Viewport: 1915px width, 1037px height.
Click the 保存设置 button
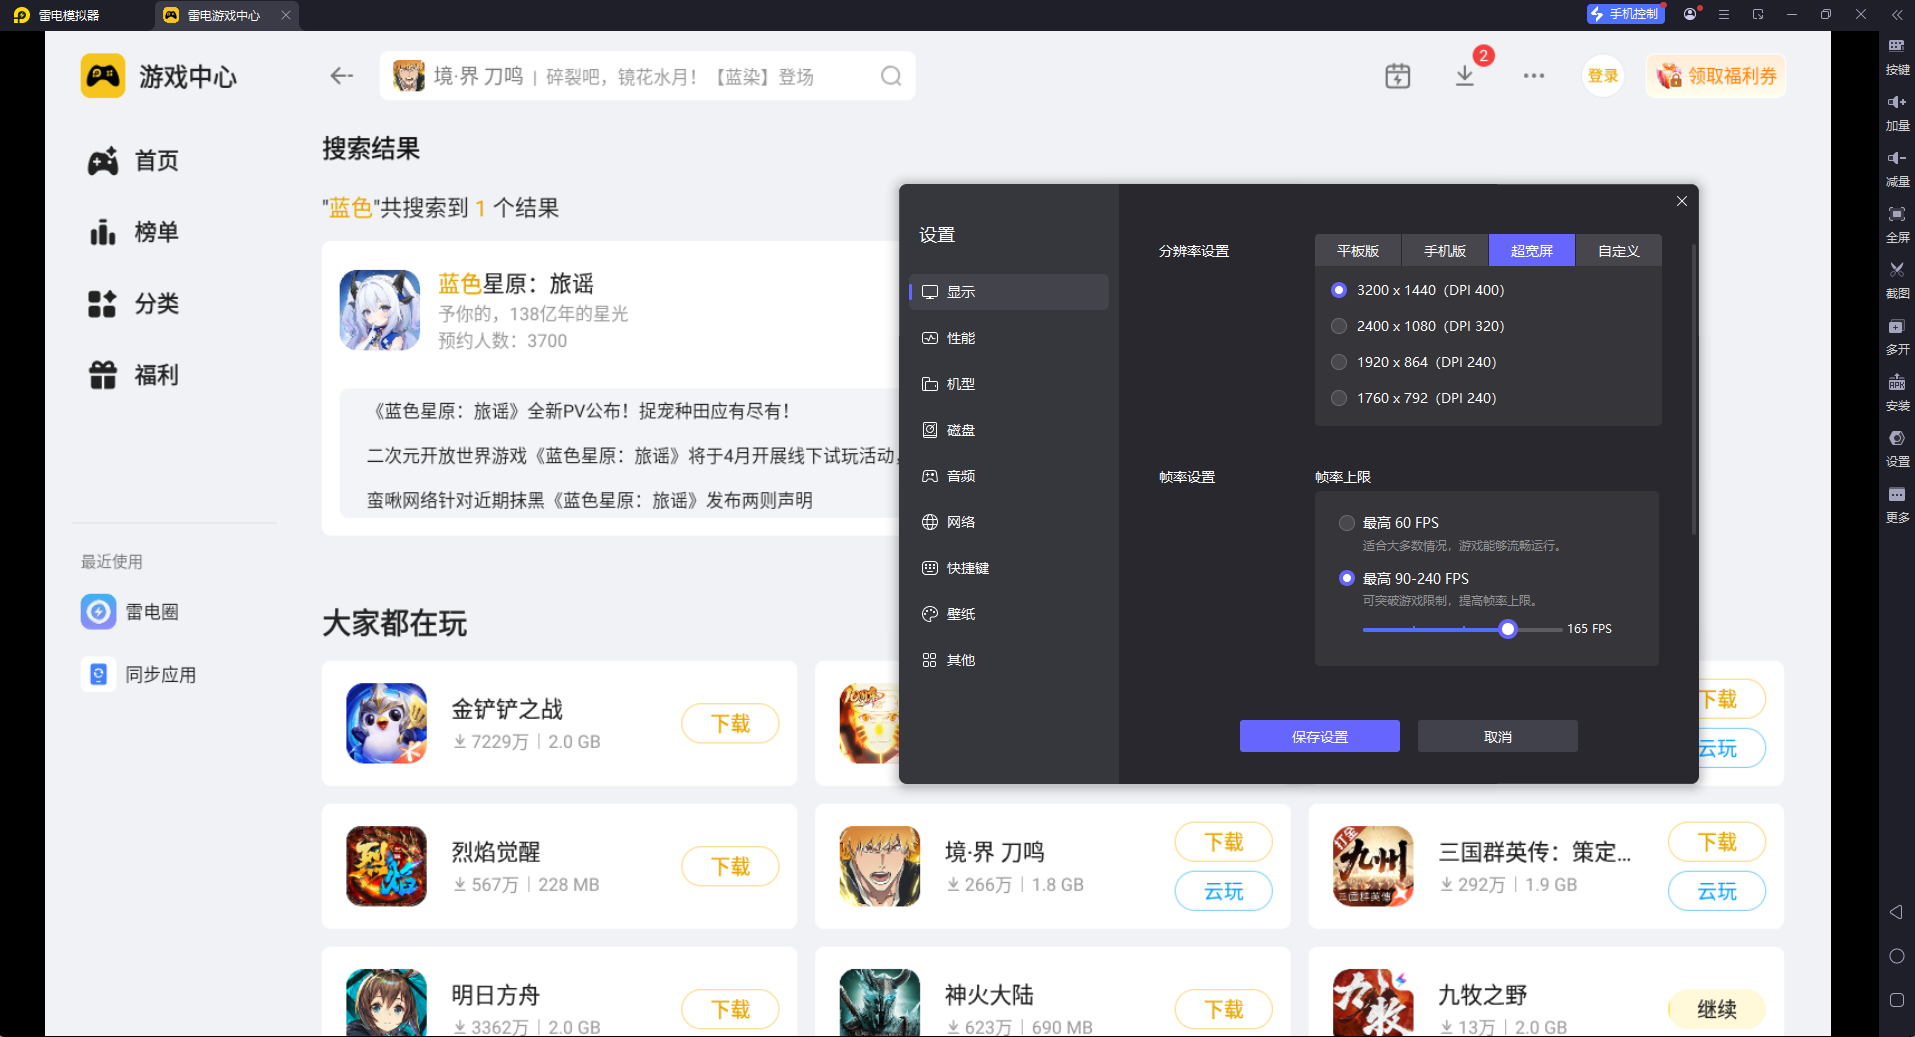1320,737
